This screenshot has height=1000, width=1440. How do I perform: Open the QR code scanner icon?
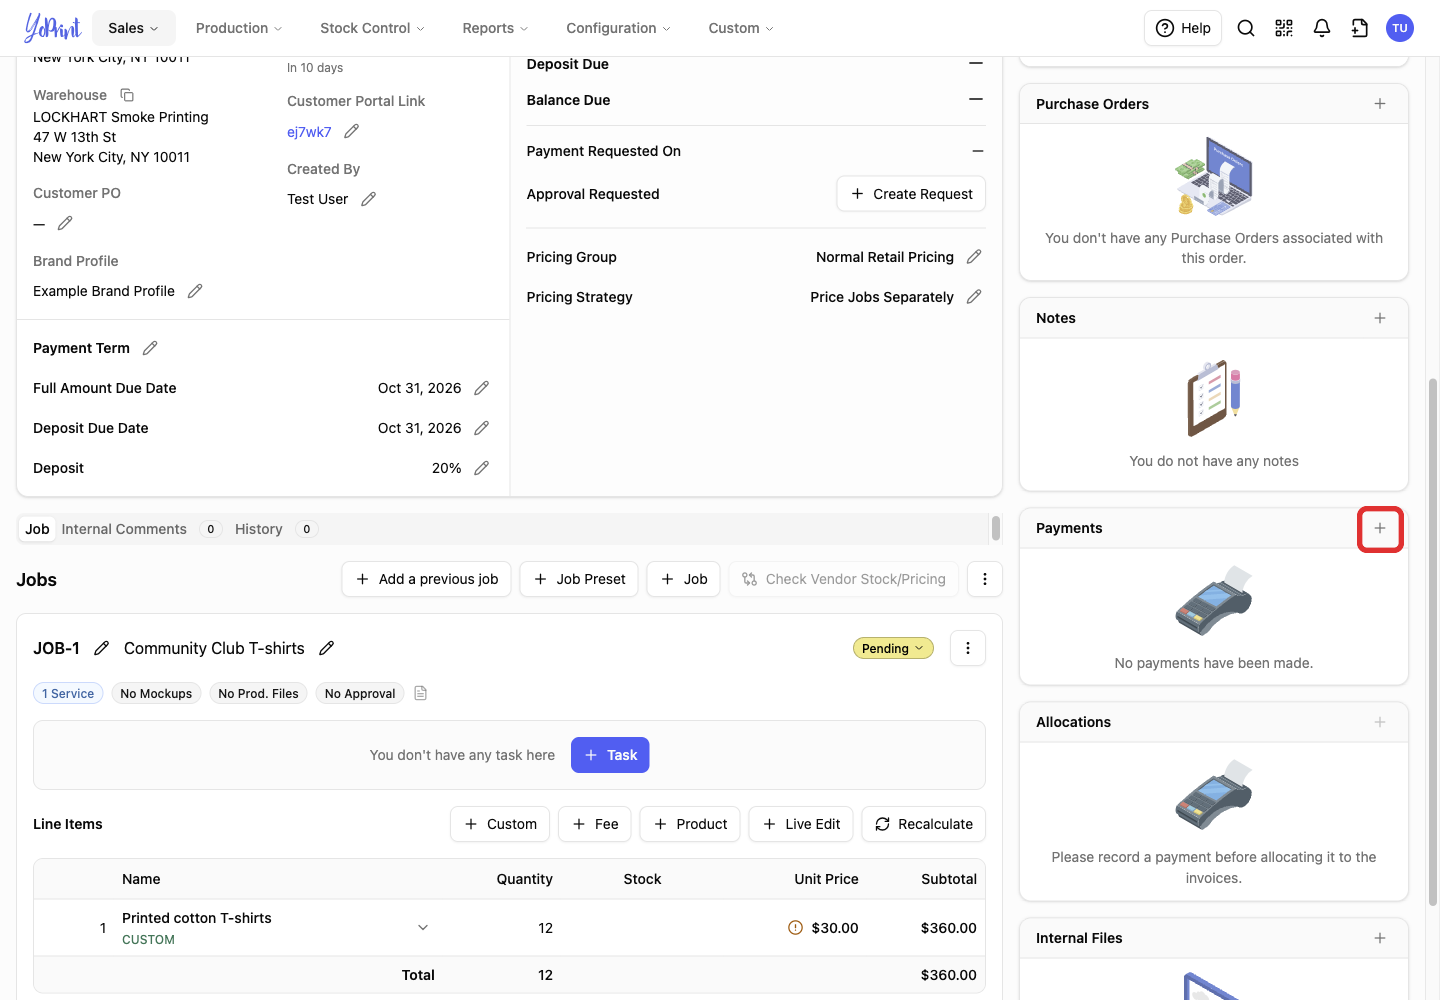click(x=1284, y=28)
